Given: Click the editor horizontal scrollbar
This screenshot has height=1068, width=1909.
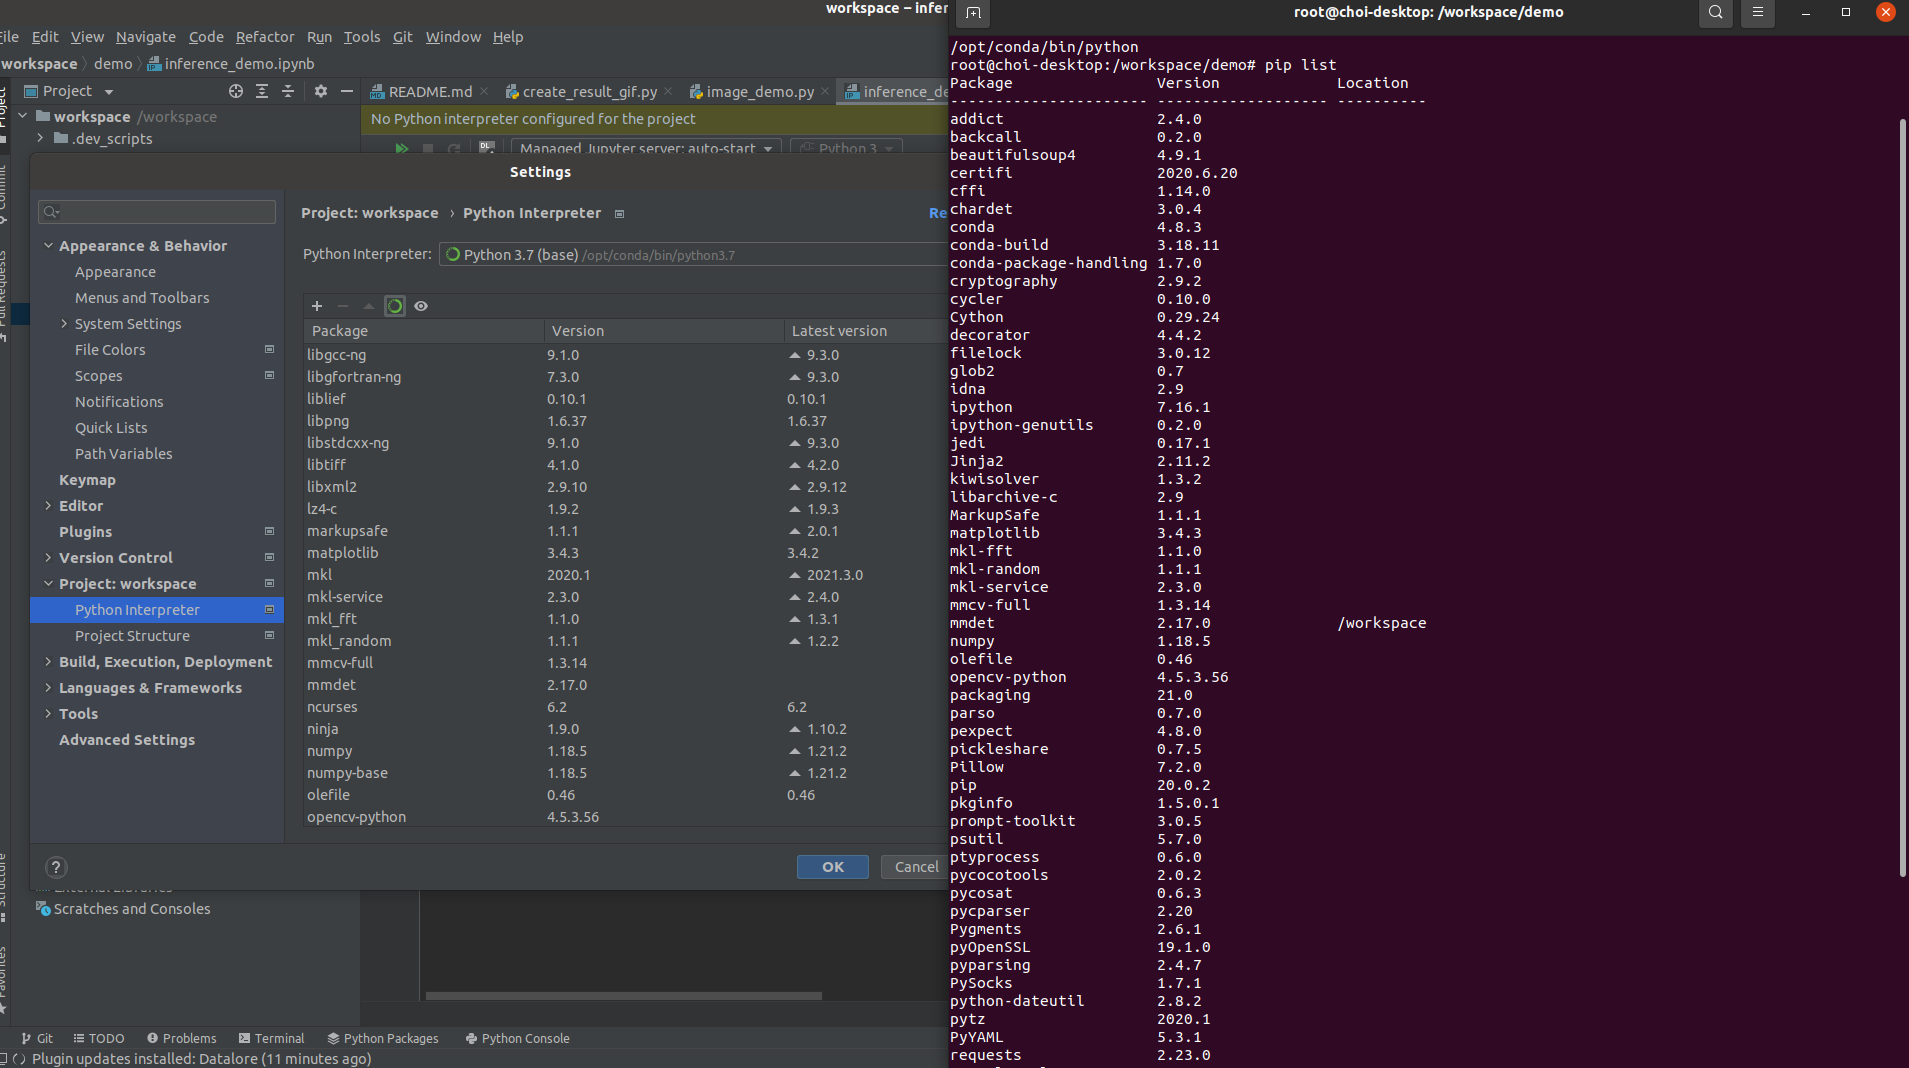Looking at the screenshot, I should 624,996.
